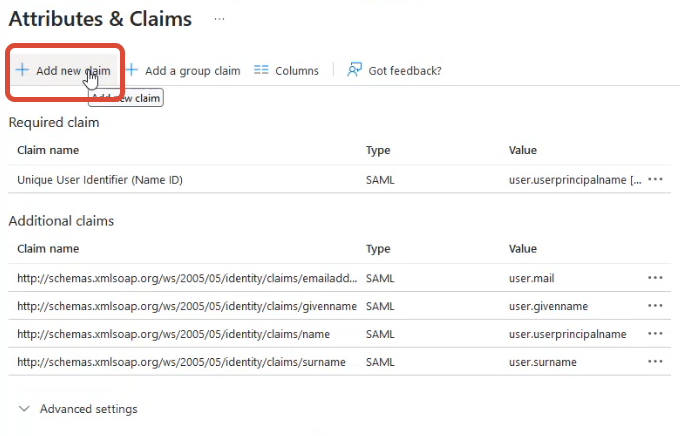Open more options for user.userprincipalname name claim
This screenshot has height=436, width=680.
656,334
